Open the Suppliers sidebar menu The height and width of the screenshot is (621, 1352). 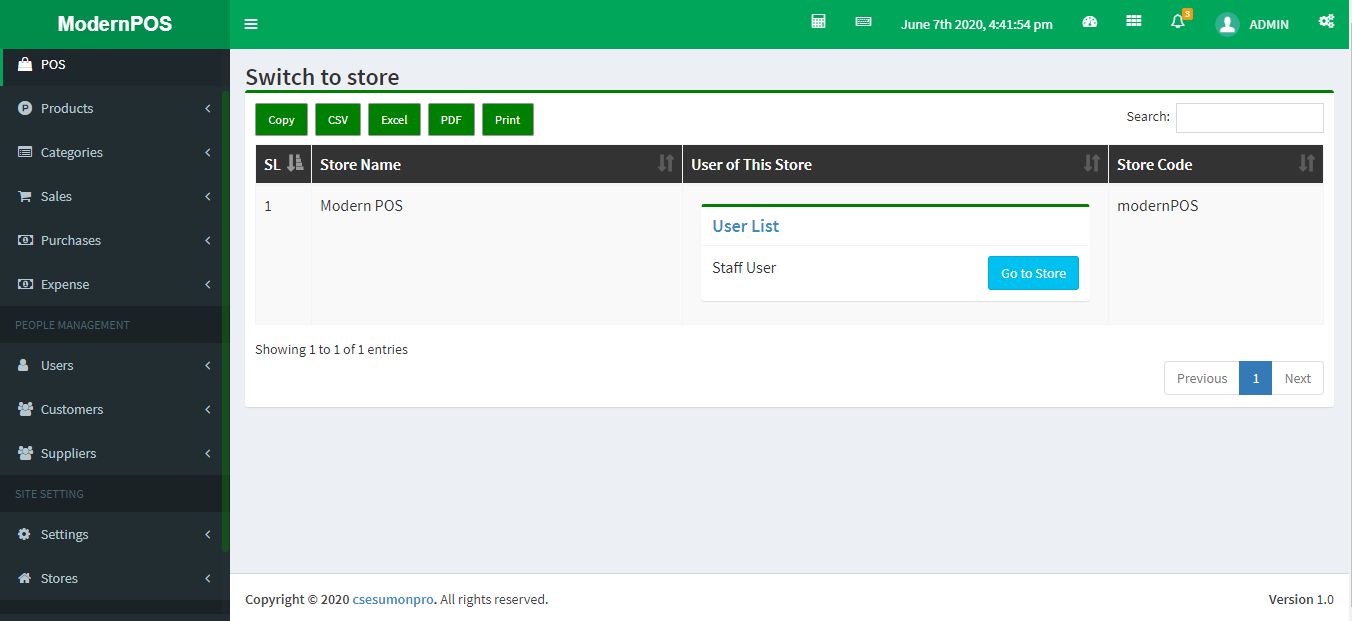tap(115, 453)
